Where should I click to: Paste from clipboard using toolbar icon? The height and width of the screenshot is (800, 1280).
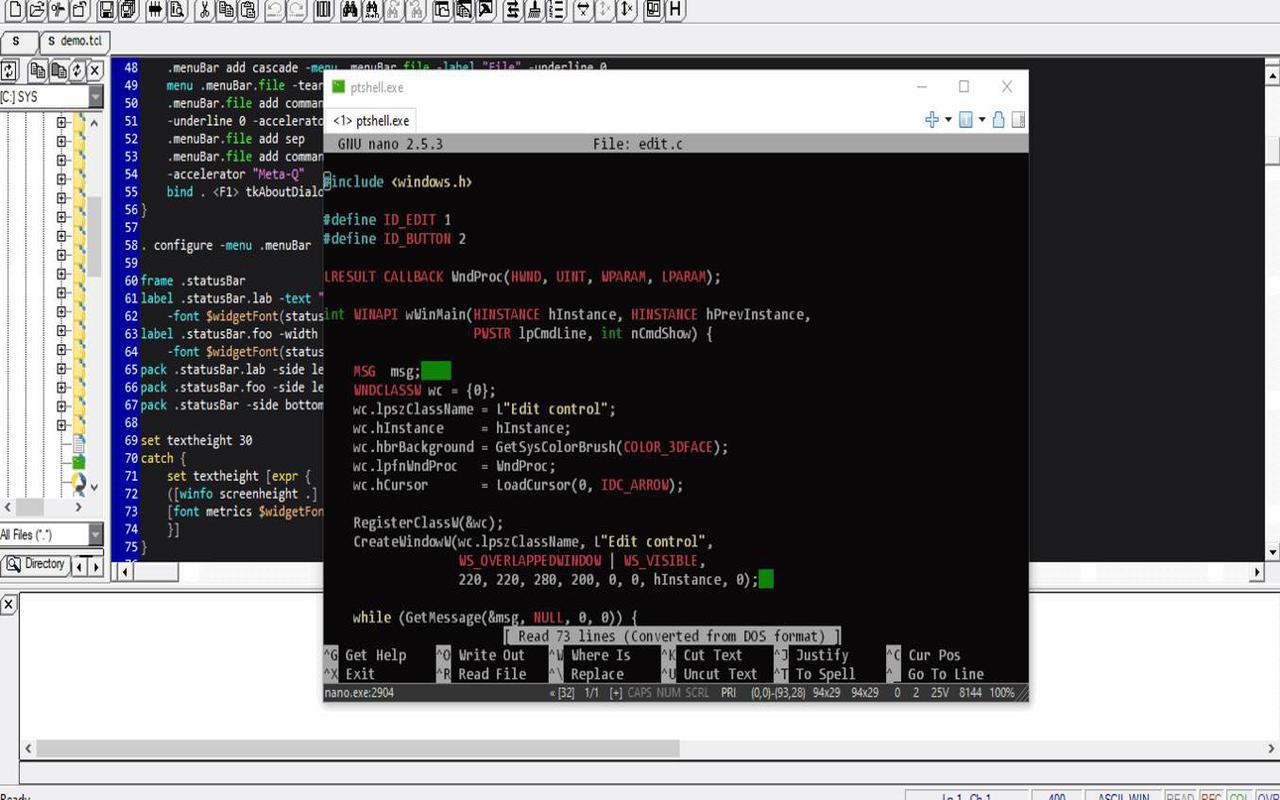click(x=247, y=11)
